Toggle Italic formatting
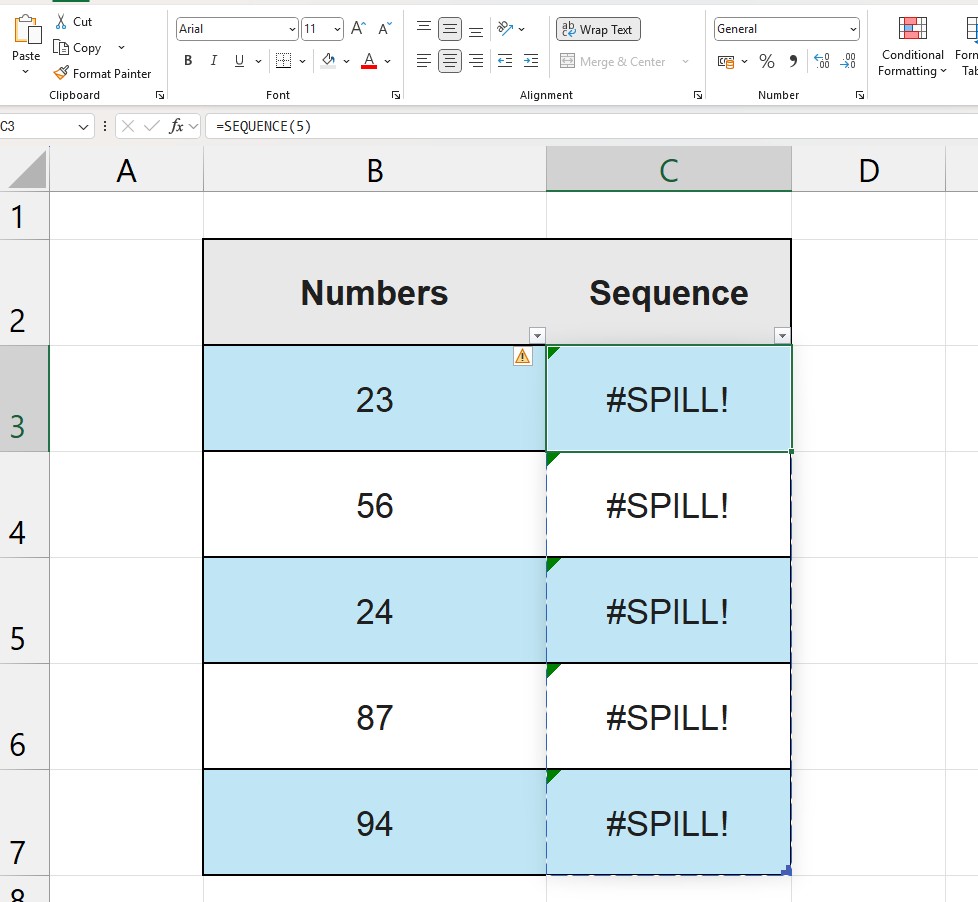 [213, 61]
